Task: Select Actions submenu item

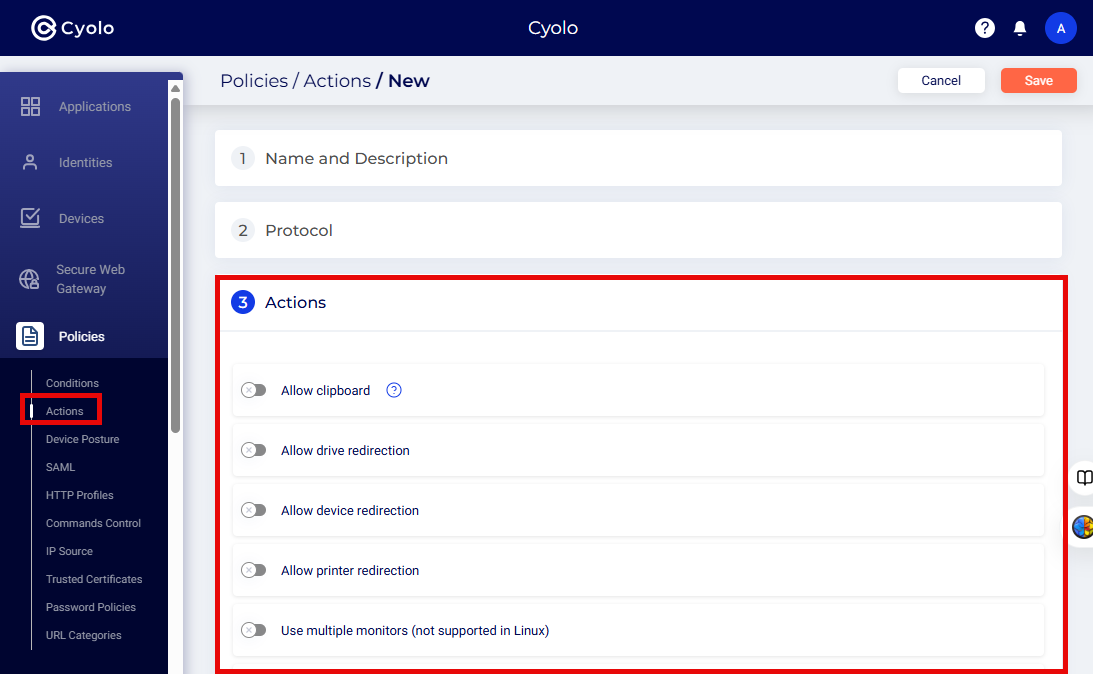Action: (64, 411)
